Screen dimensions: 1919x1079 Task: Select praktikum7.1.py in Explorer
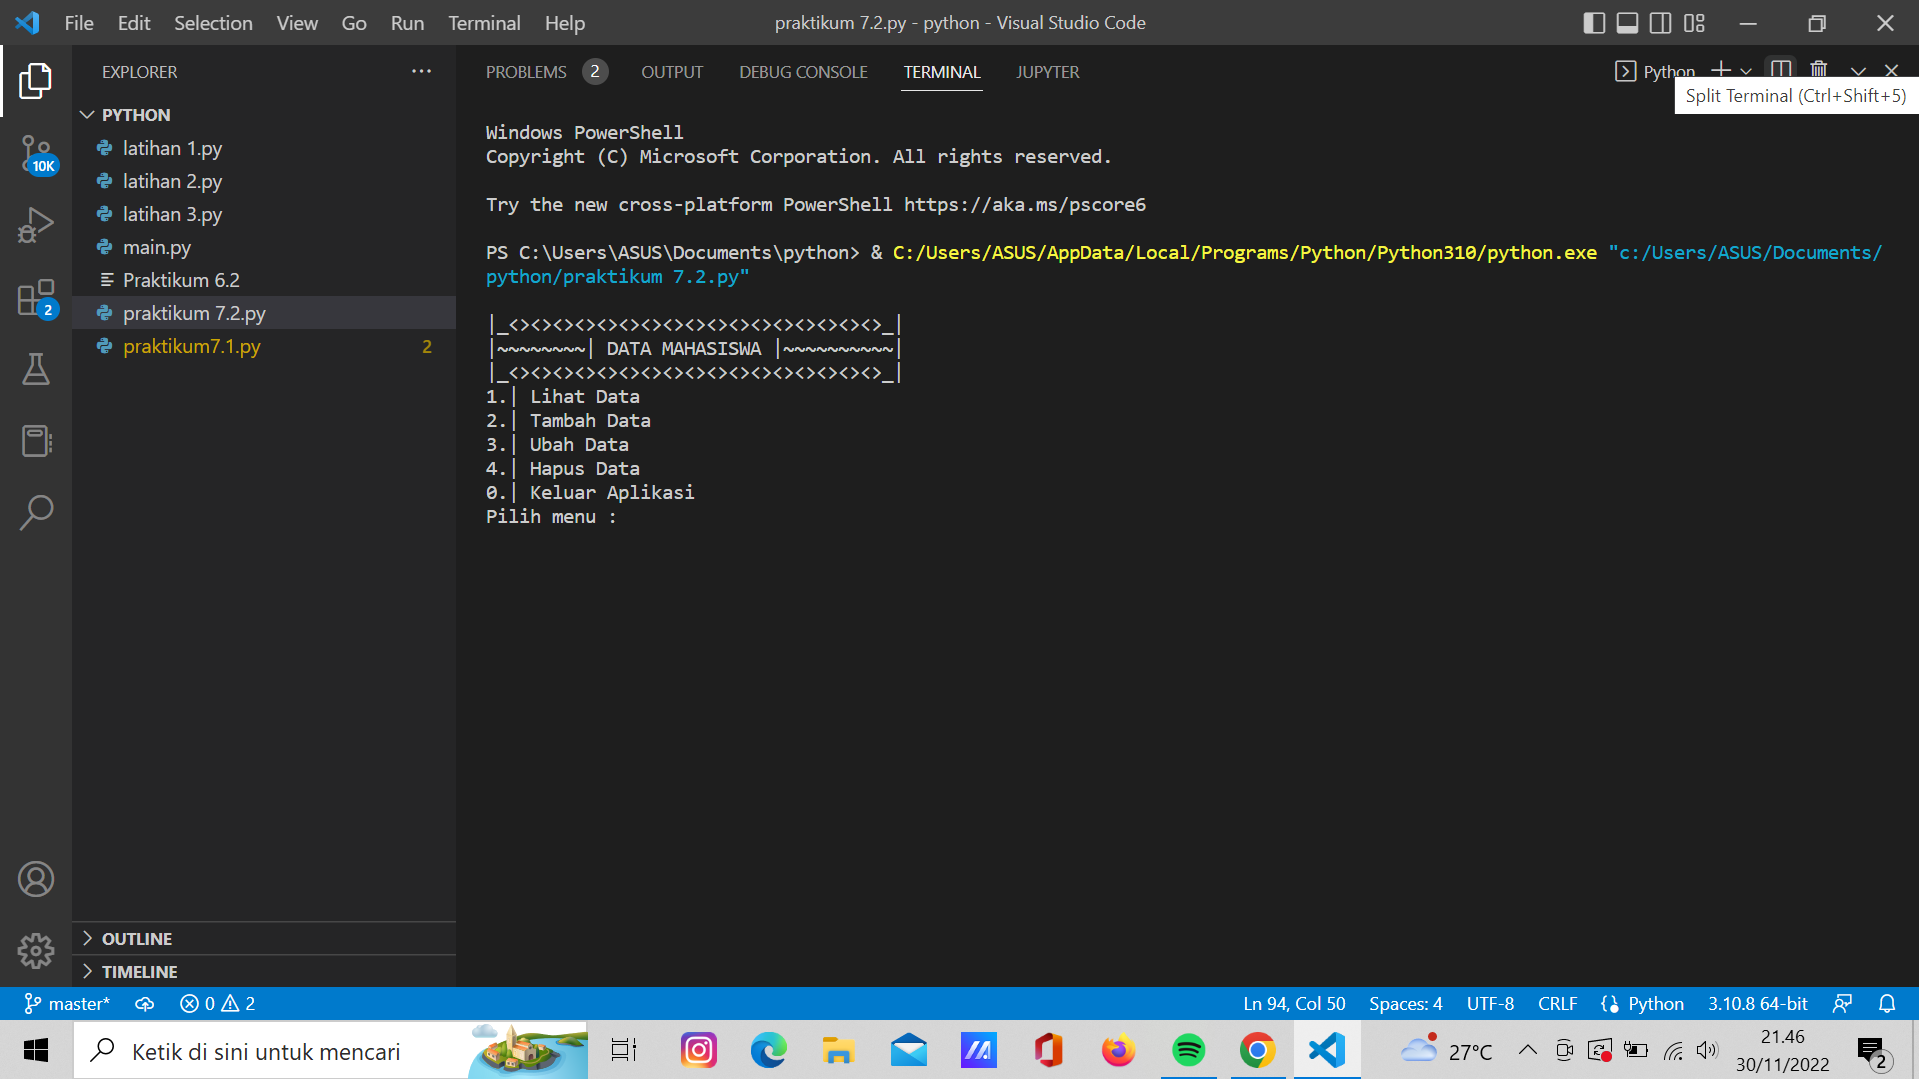click(x=192, y=346)
